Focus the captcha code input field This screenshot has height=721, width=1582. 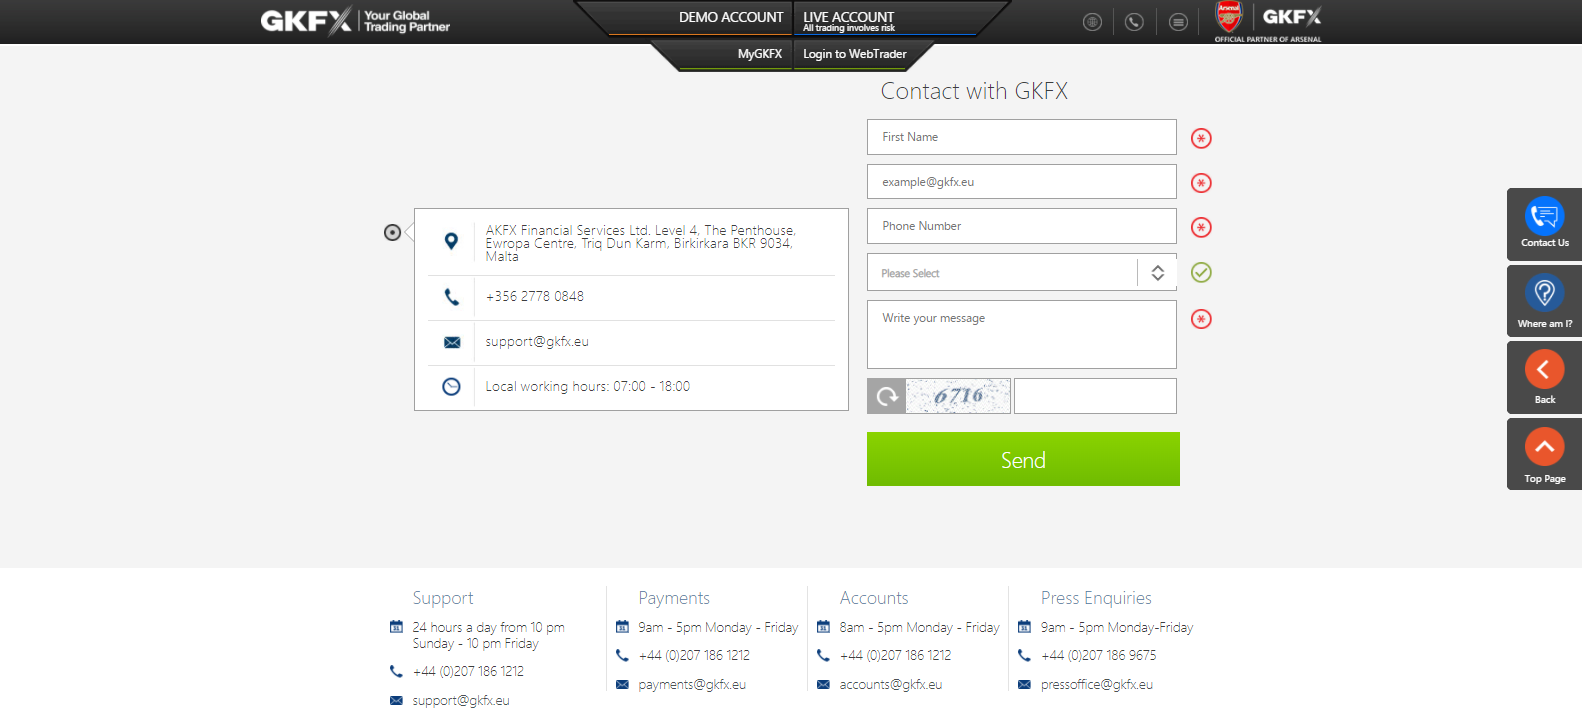coord(1095,396)
